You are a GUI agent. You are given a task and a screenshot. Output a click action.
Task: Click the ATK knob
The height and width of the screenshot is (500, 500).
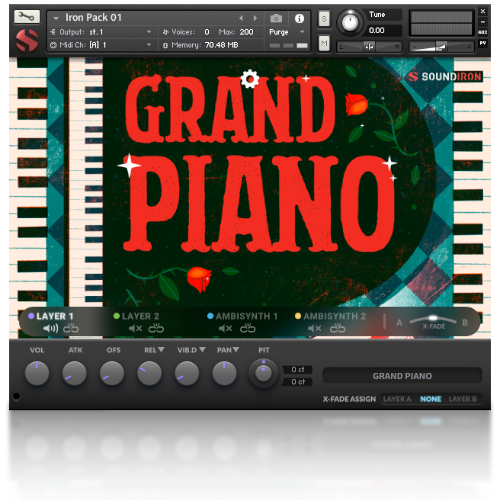click(x=75, y=373)
